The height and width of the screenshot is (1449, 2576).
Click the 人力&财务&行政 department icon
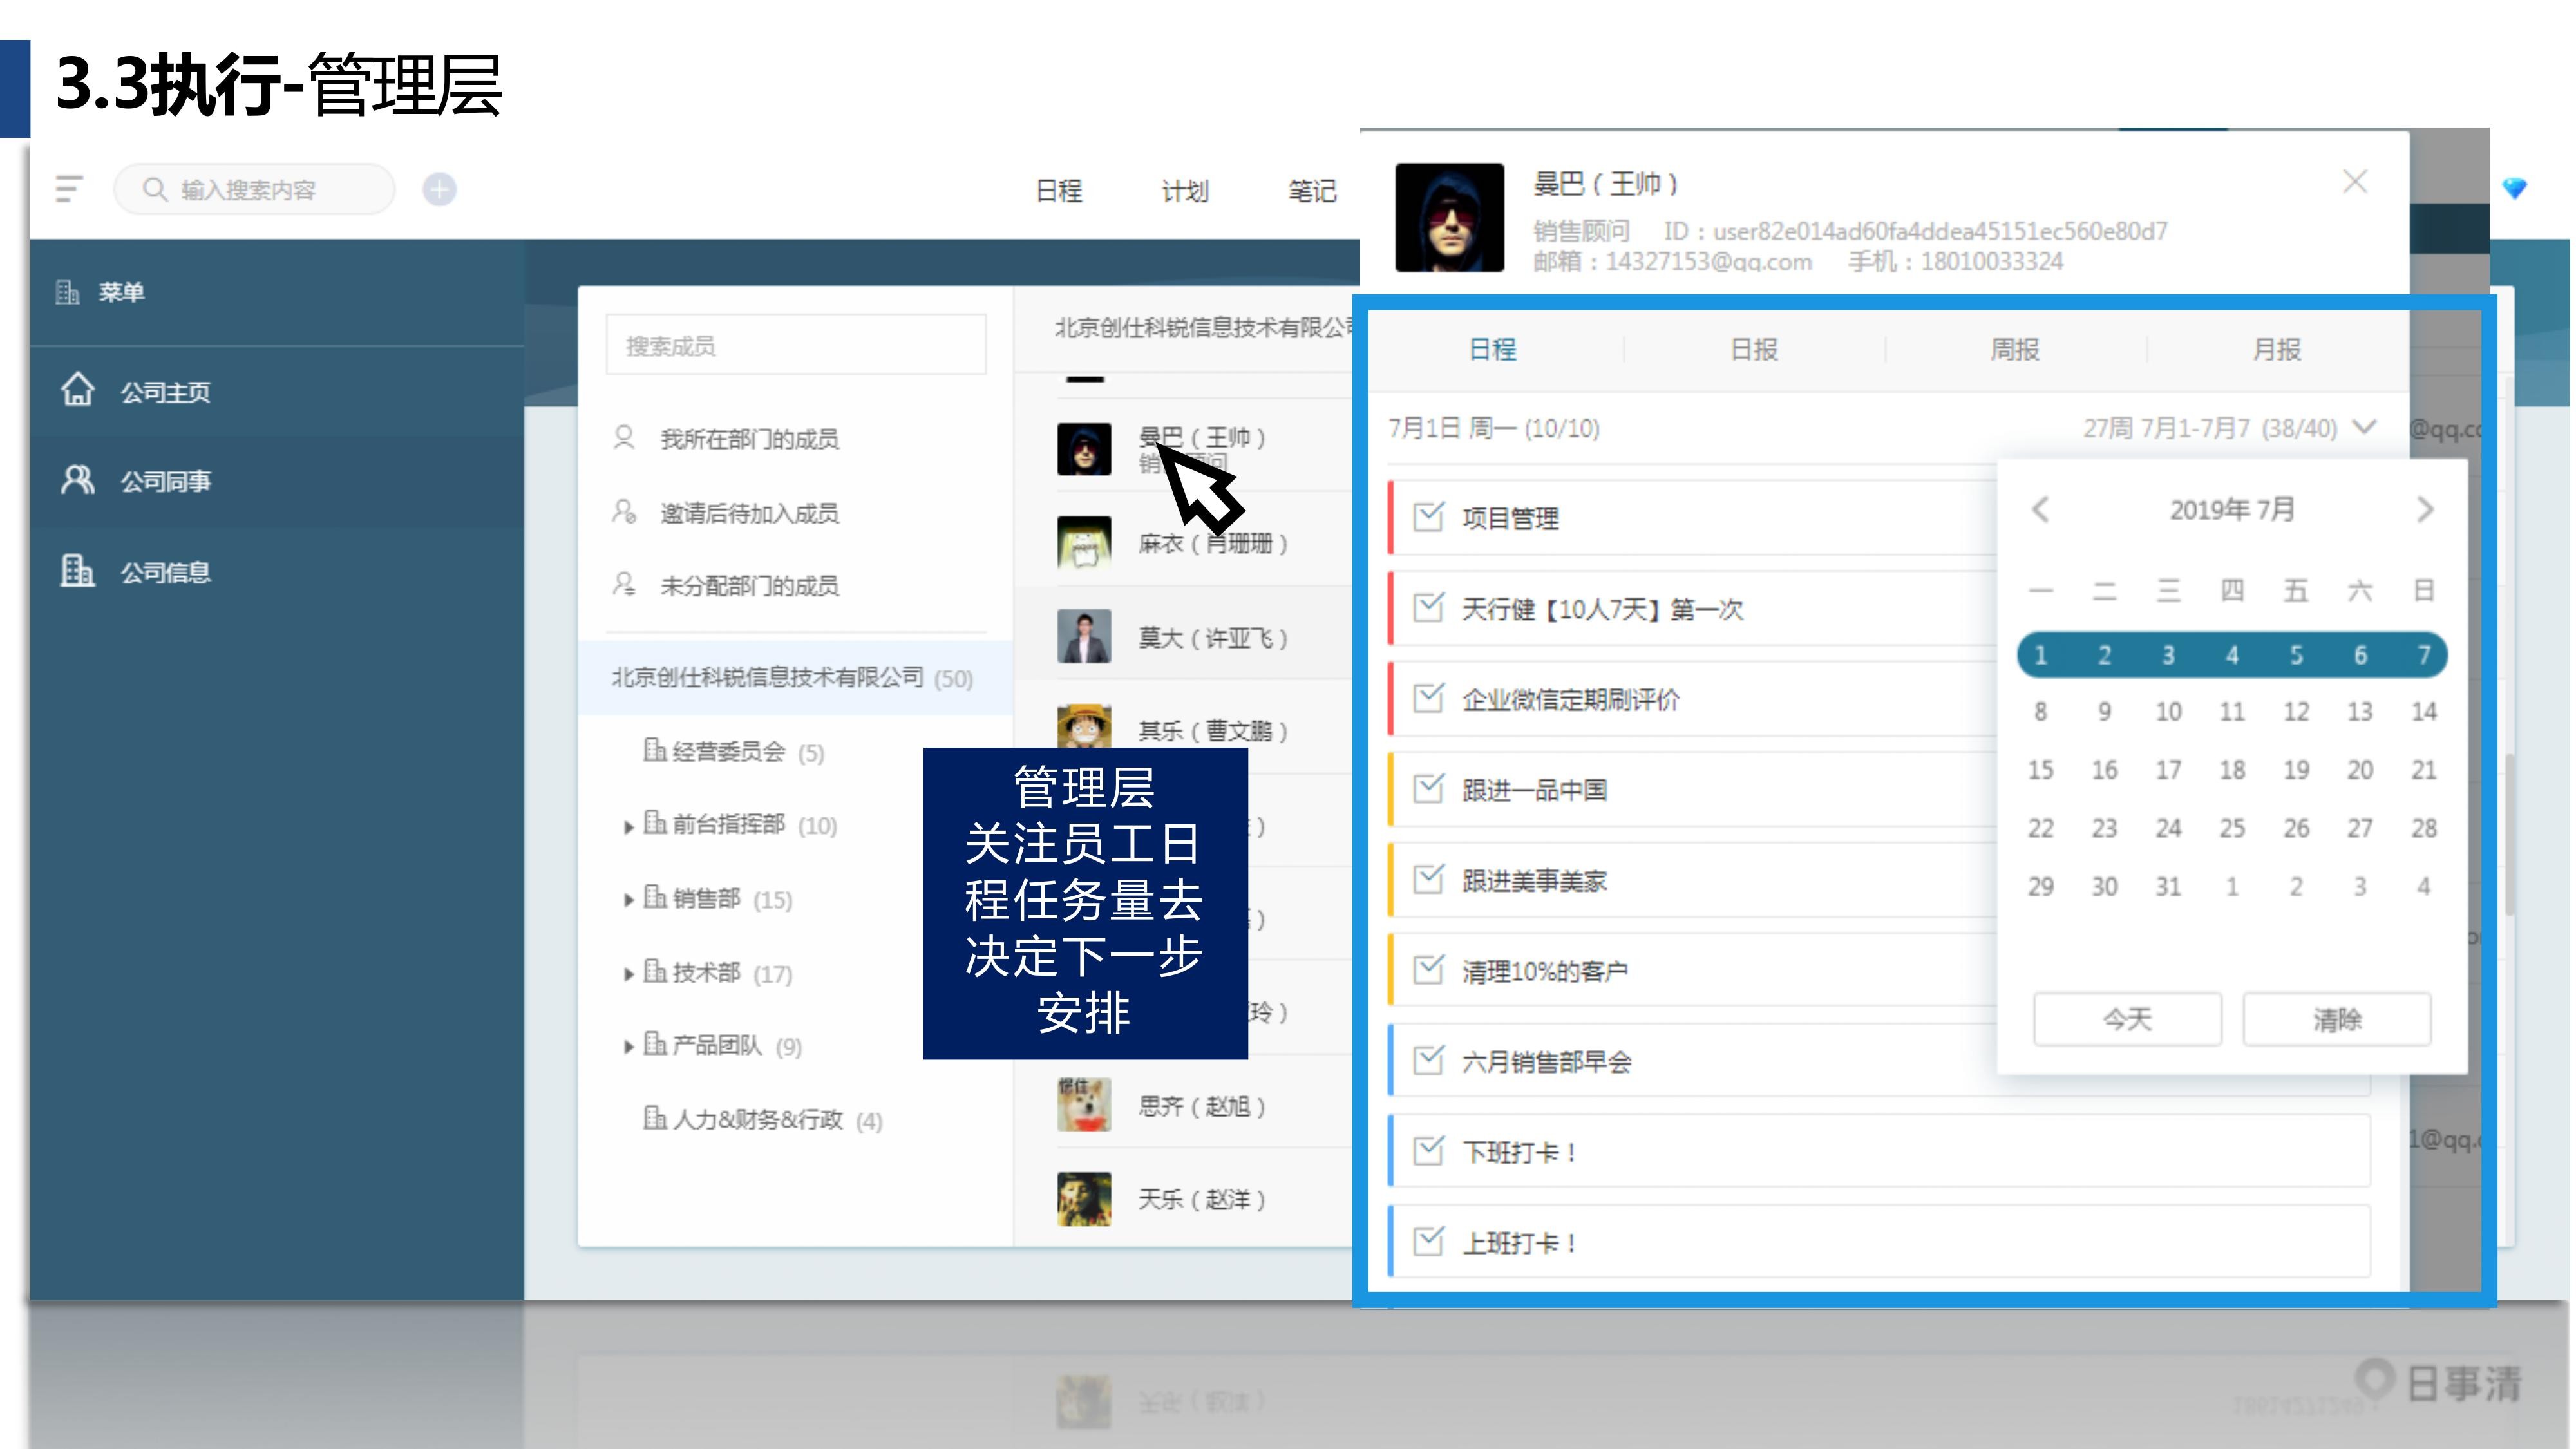(x=654, y=1118)
